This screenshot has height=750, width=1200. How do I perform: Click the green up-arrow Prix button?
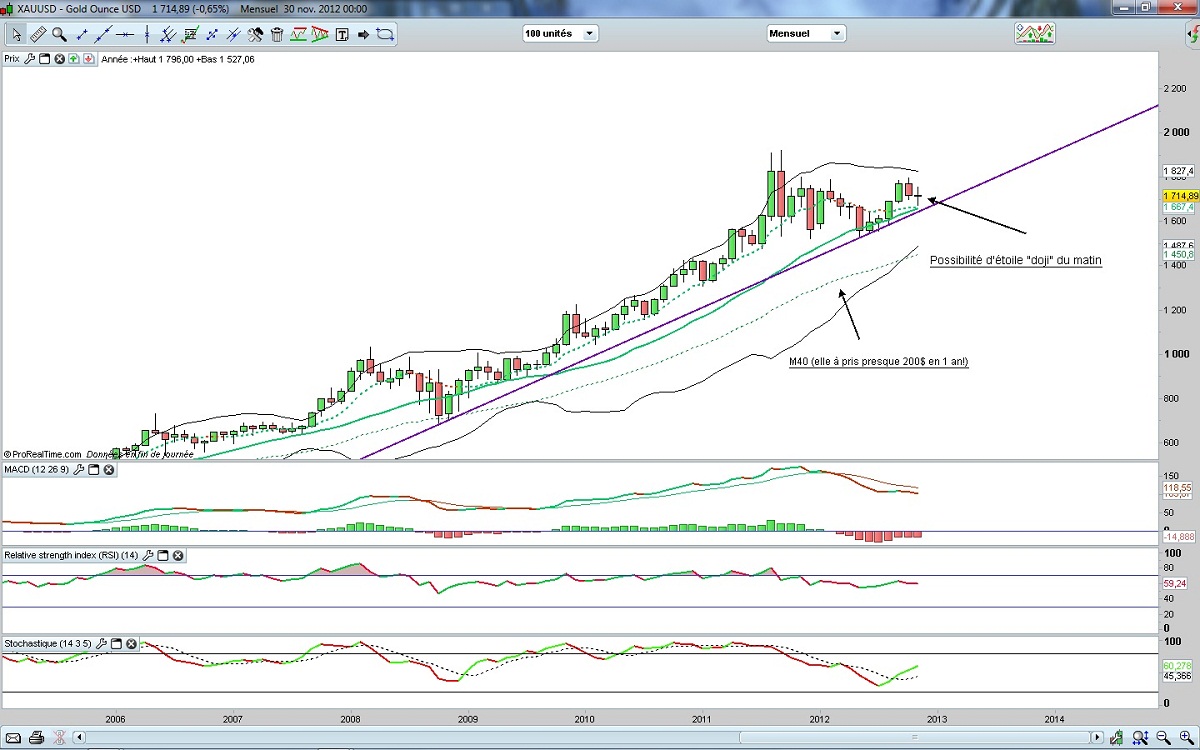pos(73,59)
